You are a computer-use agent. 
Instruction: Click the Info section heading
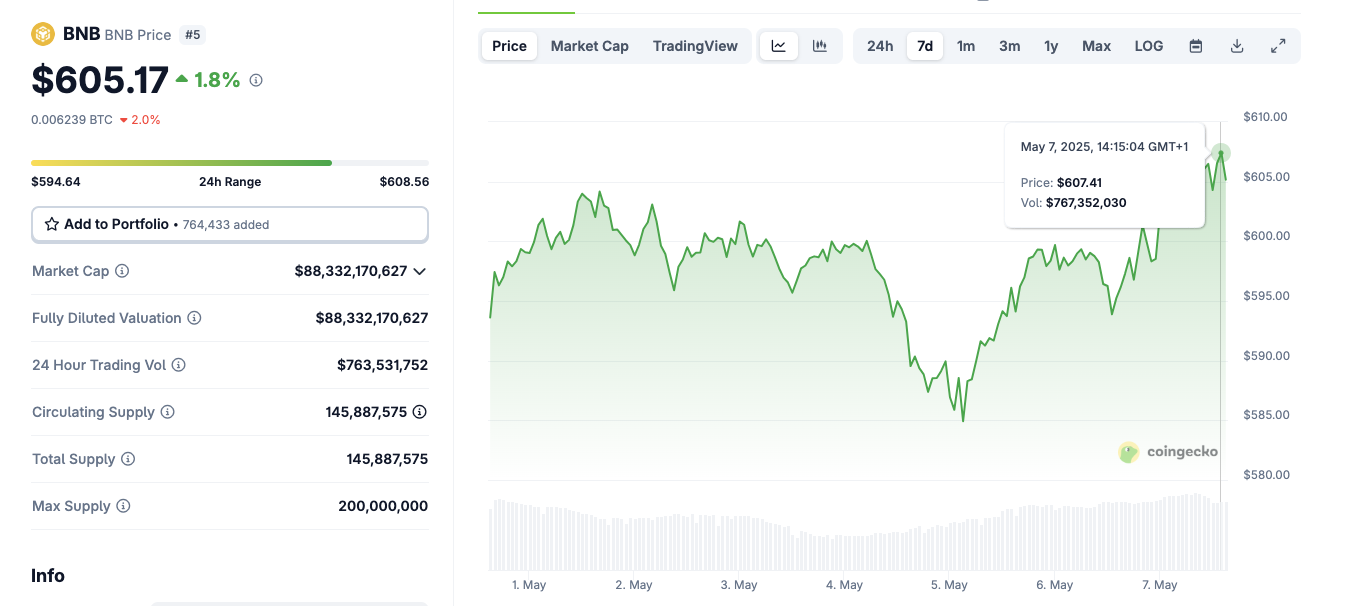point(48,576)
